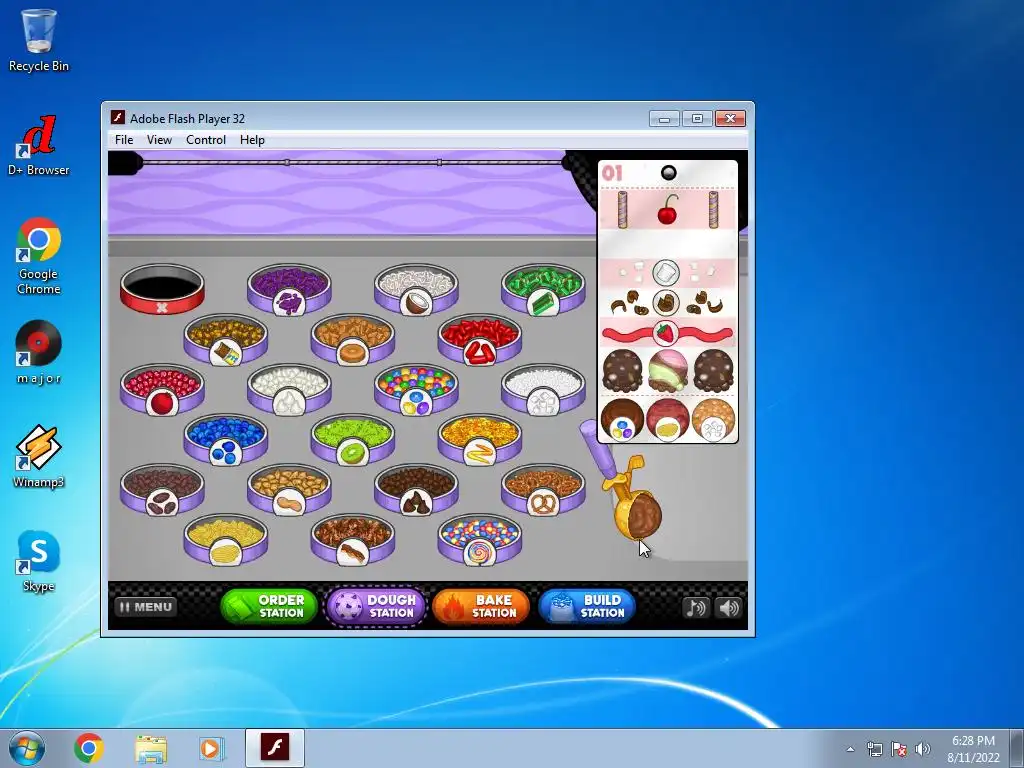Image resolution: width=1024 pixels, height=768 pixels.
Task: Choose the coconut shavings bowl
Action: click(x=416, y=289)
